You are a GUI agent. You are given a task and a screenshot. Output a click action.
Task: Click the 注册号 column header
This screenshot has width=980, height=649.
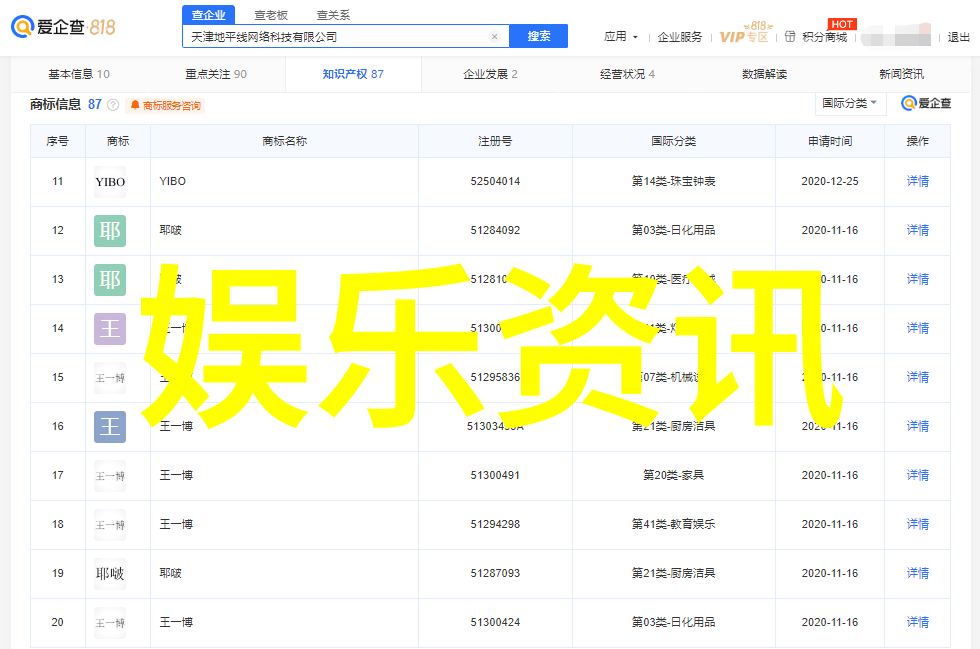[495, 141]
